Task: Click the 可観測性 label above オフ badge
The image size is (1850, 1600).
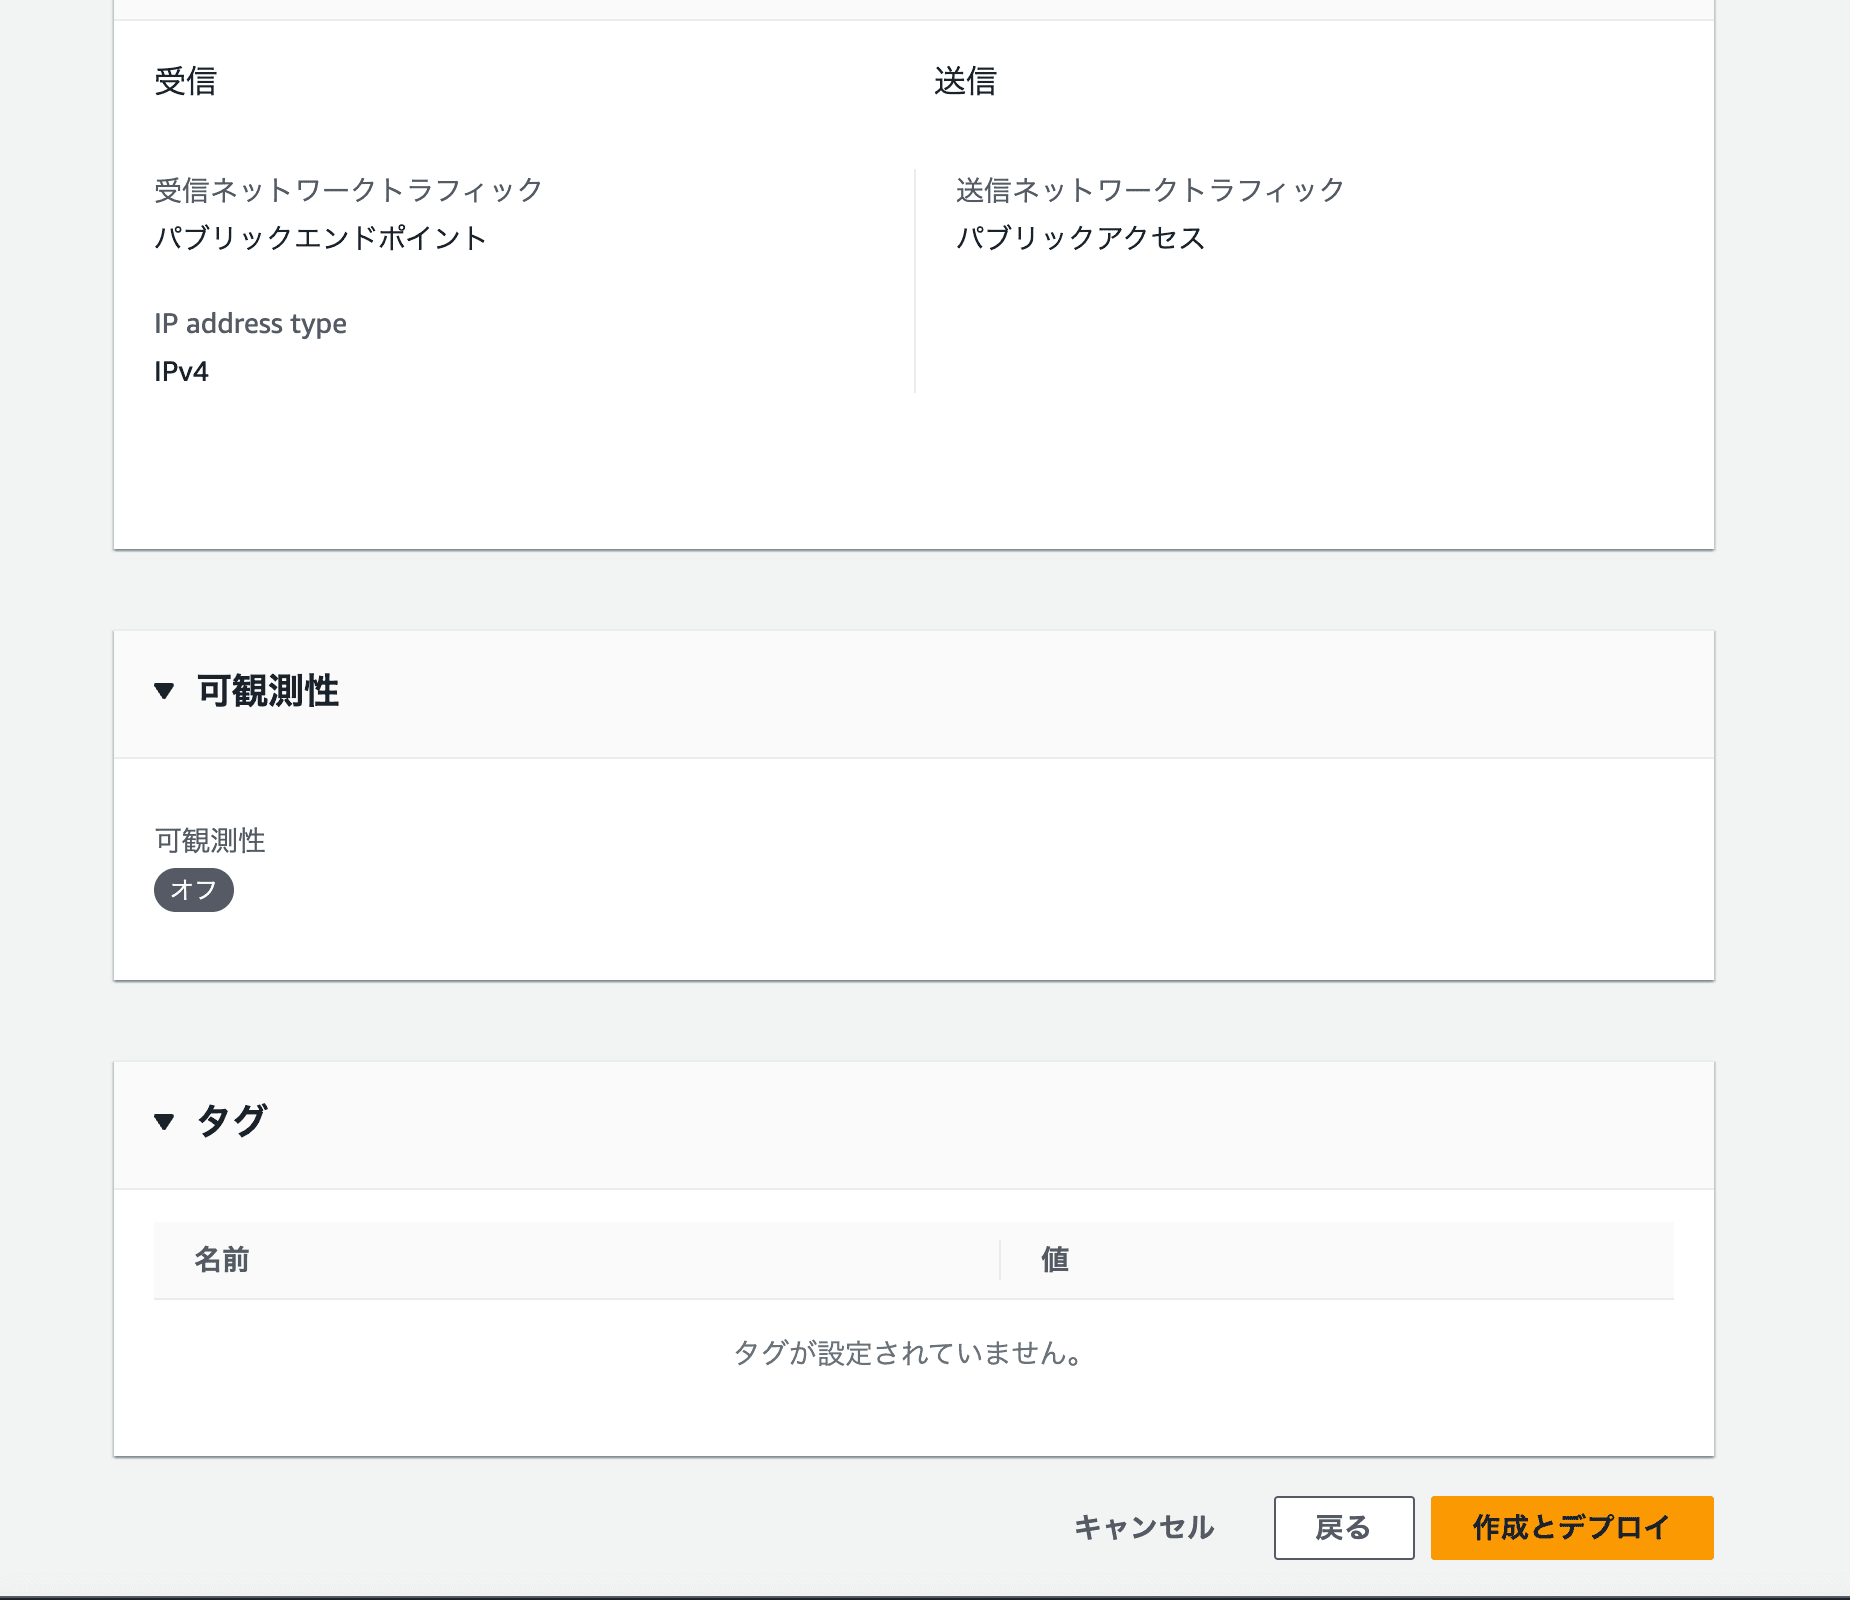Action: (x=210, y=841)
